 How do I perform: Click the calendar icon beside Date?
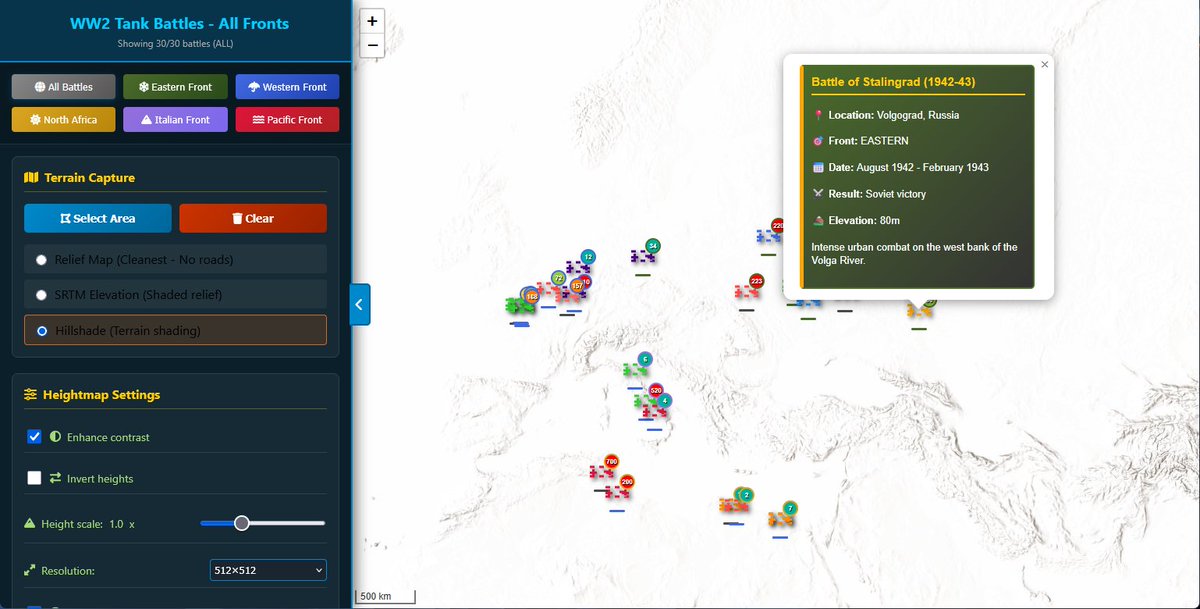(x=818, y=168)
